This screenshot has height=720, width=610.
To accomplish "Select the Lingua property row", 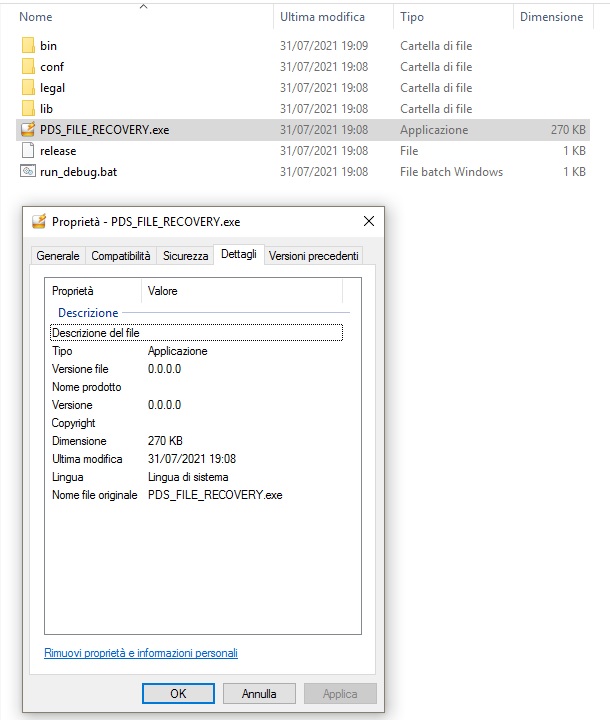I will tap(196, 477).
